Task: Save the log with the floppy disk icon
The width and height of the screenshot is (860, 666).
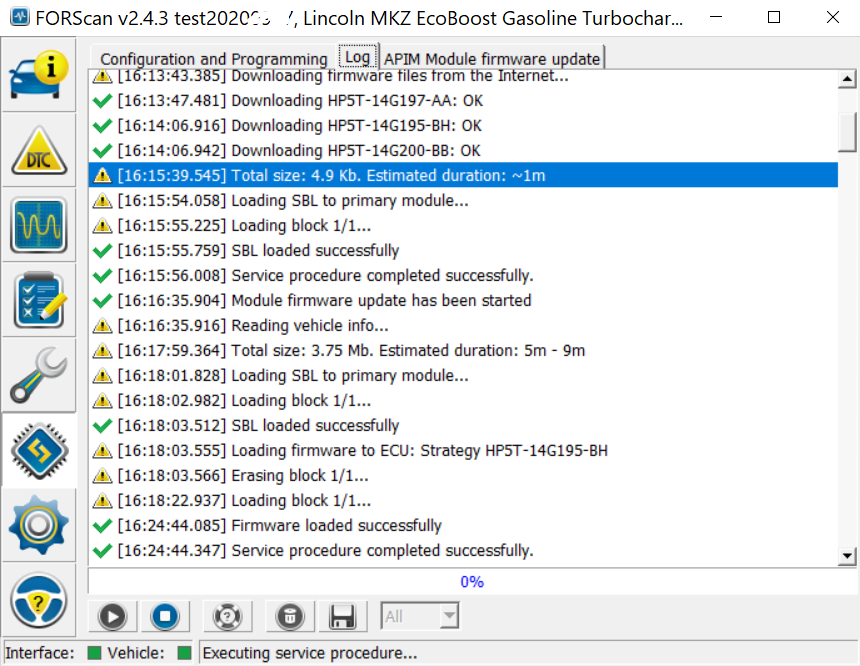Action: click(x=343, y=617)
